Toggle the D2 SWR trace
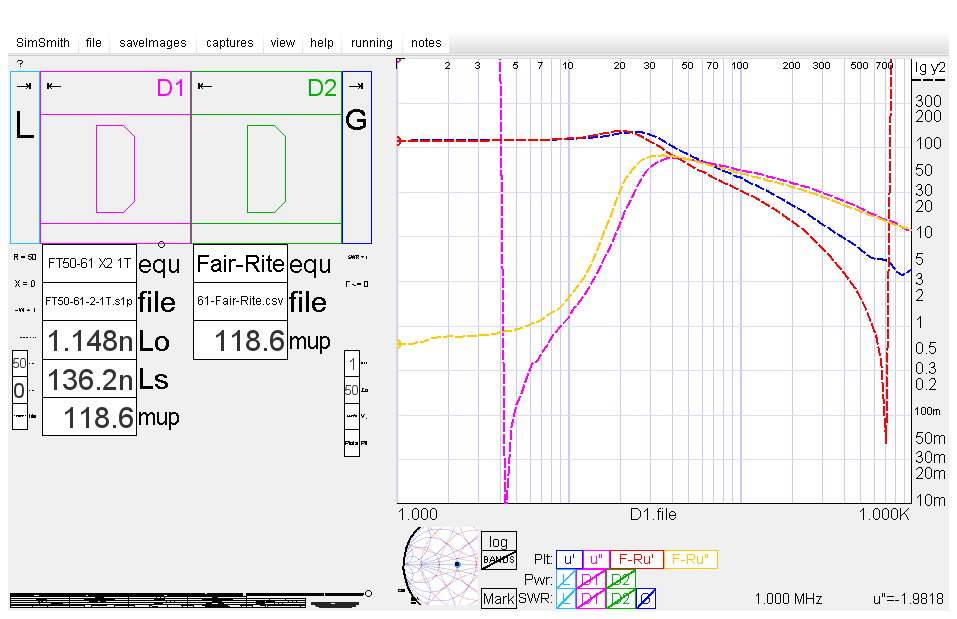The image size is (957, 619). (621, 599)
